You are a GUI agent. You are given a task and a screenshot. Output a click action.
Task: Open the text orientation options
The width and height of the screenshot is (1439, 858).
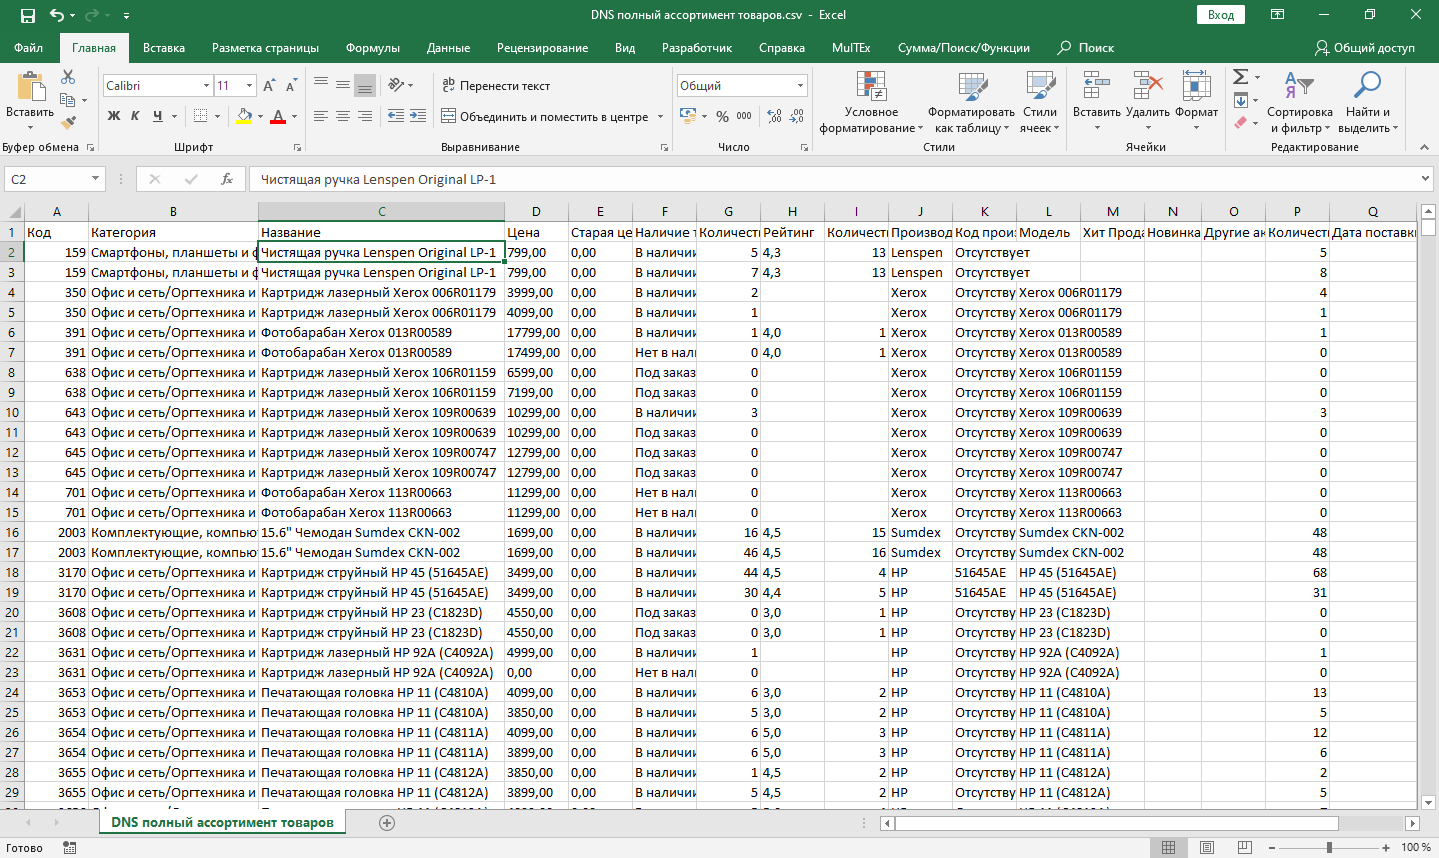[x=401, y=85]
